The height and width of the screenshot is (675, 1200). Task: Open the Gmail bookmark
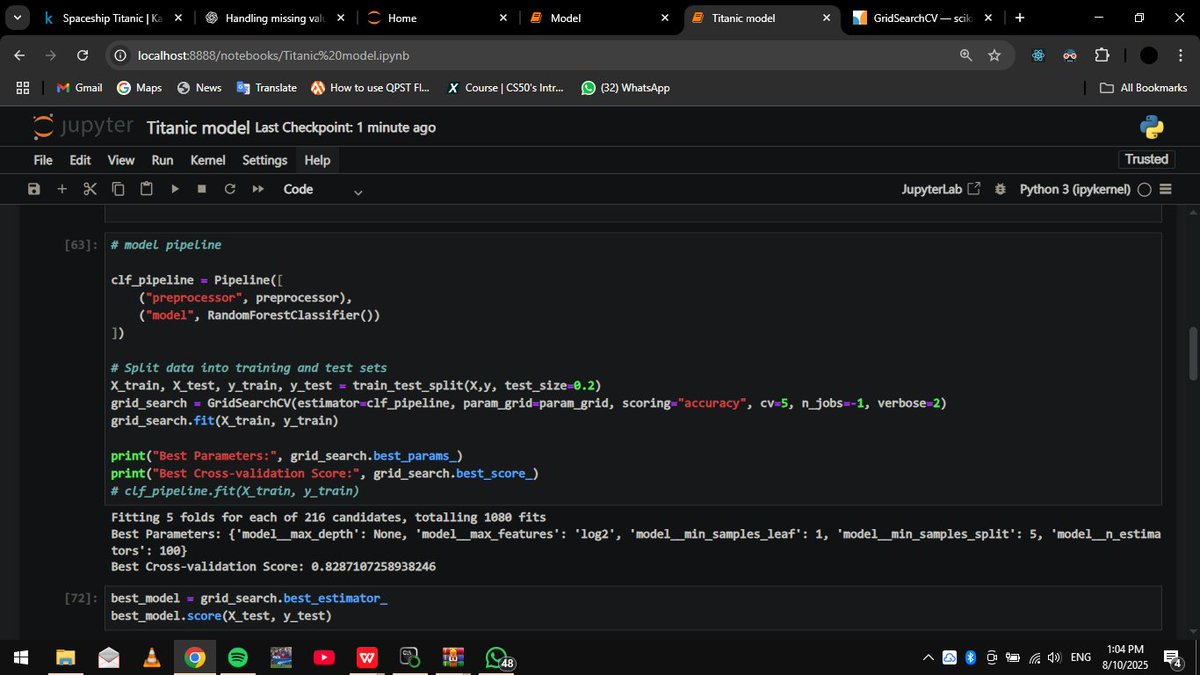click(79, 88)
